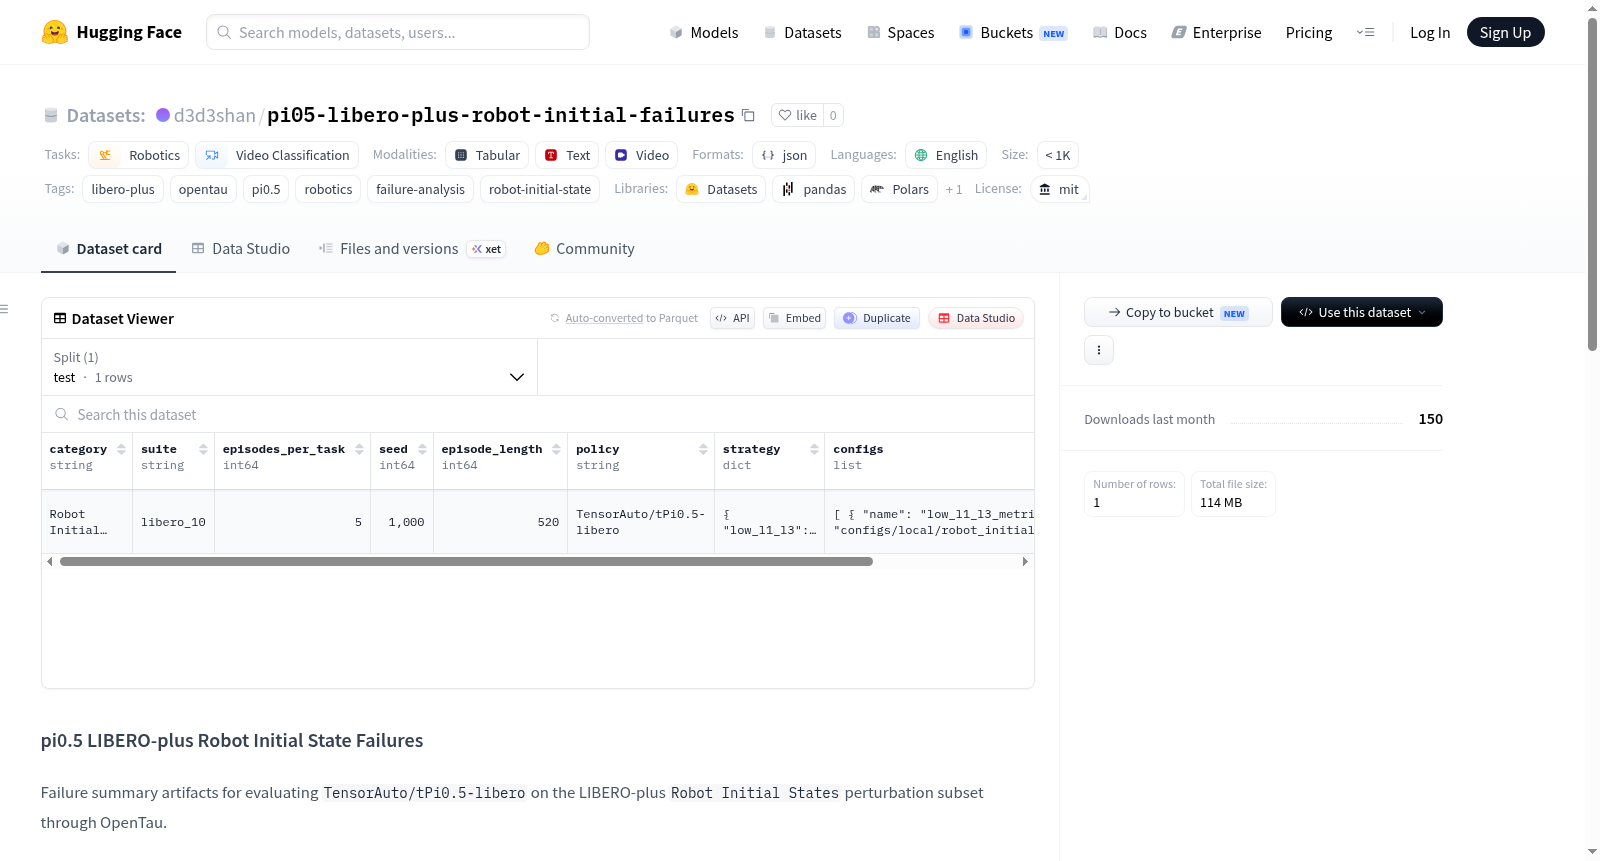This screenshot has height=861, width=1600.
Task: Expand the Split test dropdown
Action: [290, 367]
